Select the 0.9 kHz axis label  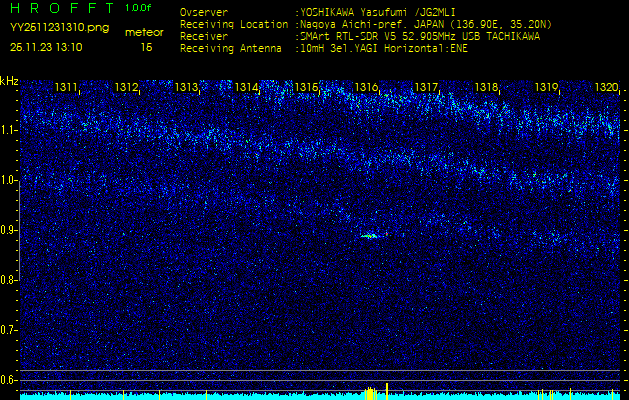tap(9, 230)
